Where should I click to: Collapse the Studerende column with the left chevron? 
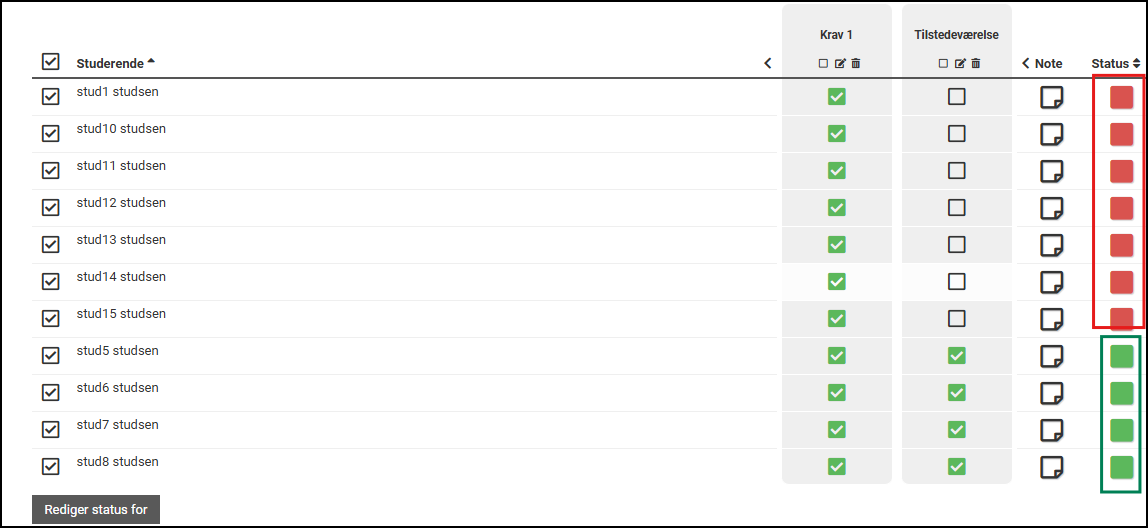pyautogui.click(x=767, y=63)
